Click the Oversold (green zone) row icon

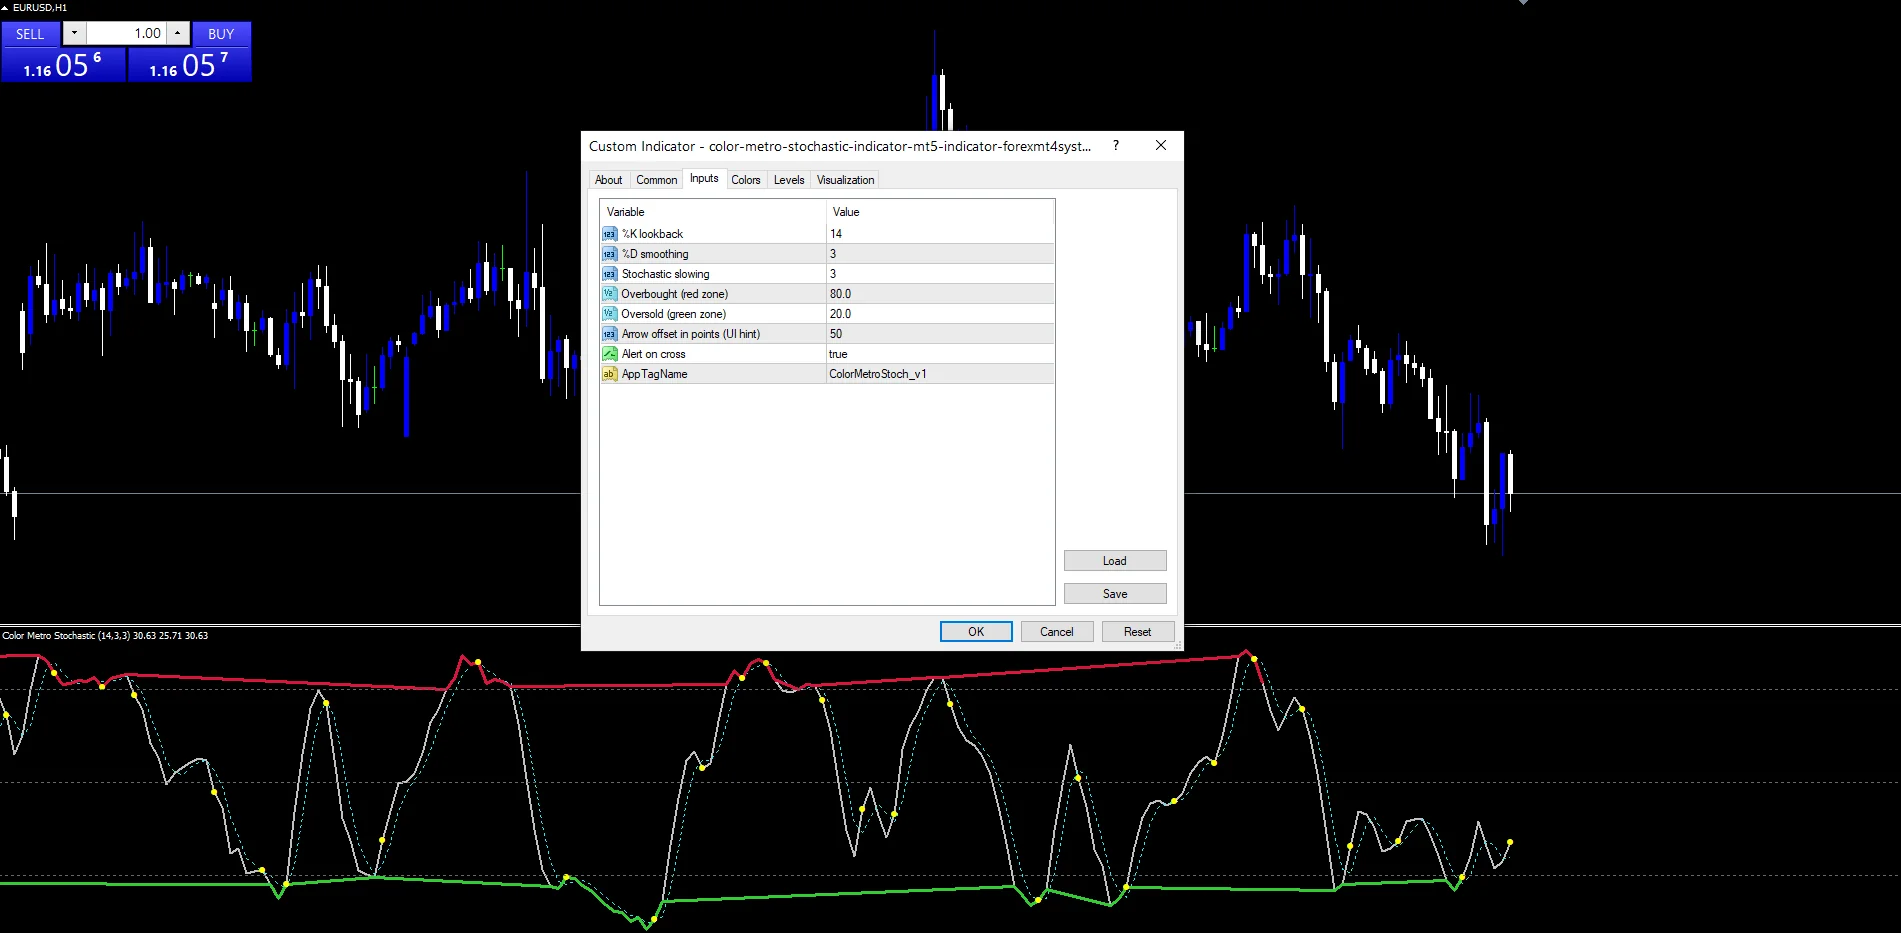609,314
